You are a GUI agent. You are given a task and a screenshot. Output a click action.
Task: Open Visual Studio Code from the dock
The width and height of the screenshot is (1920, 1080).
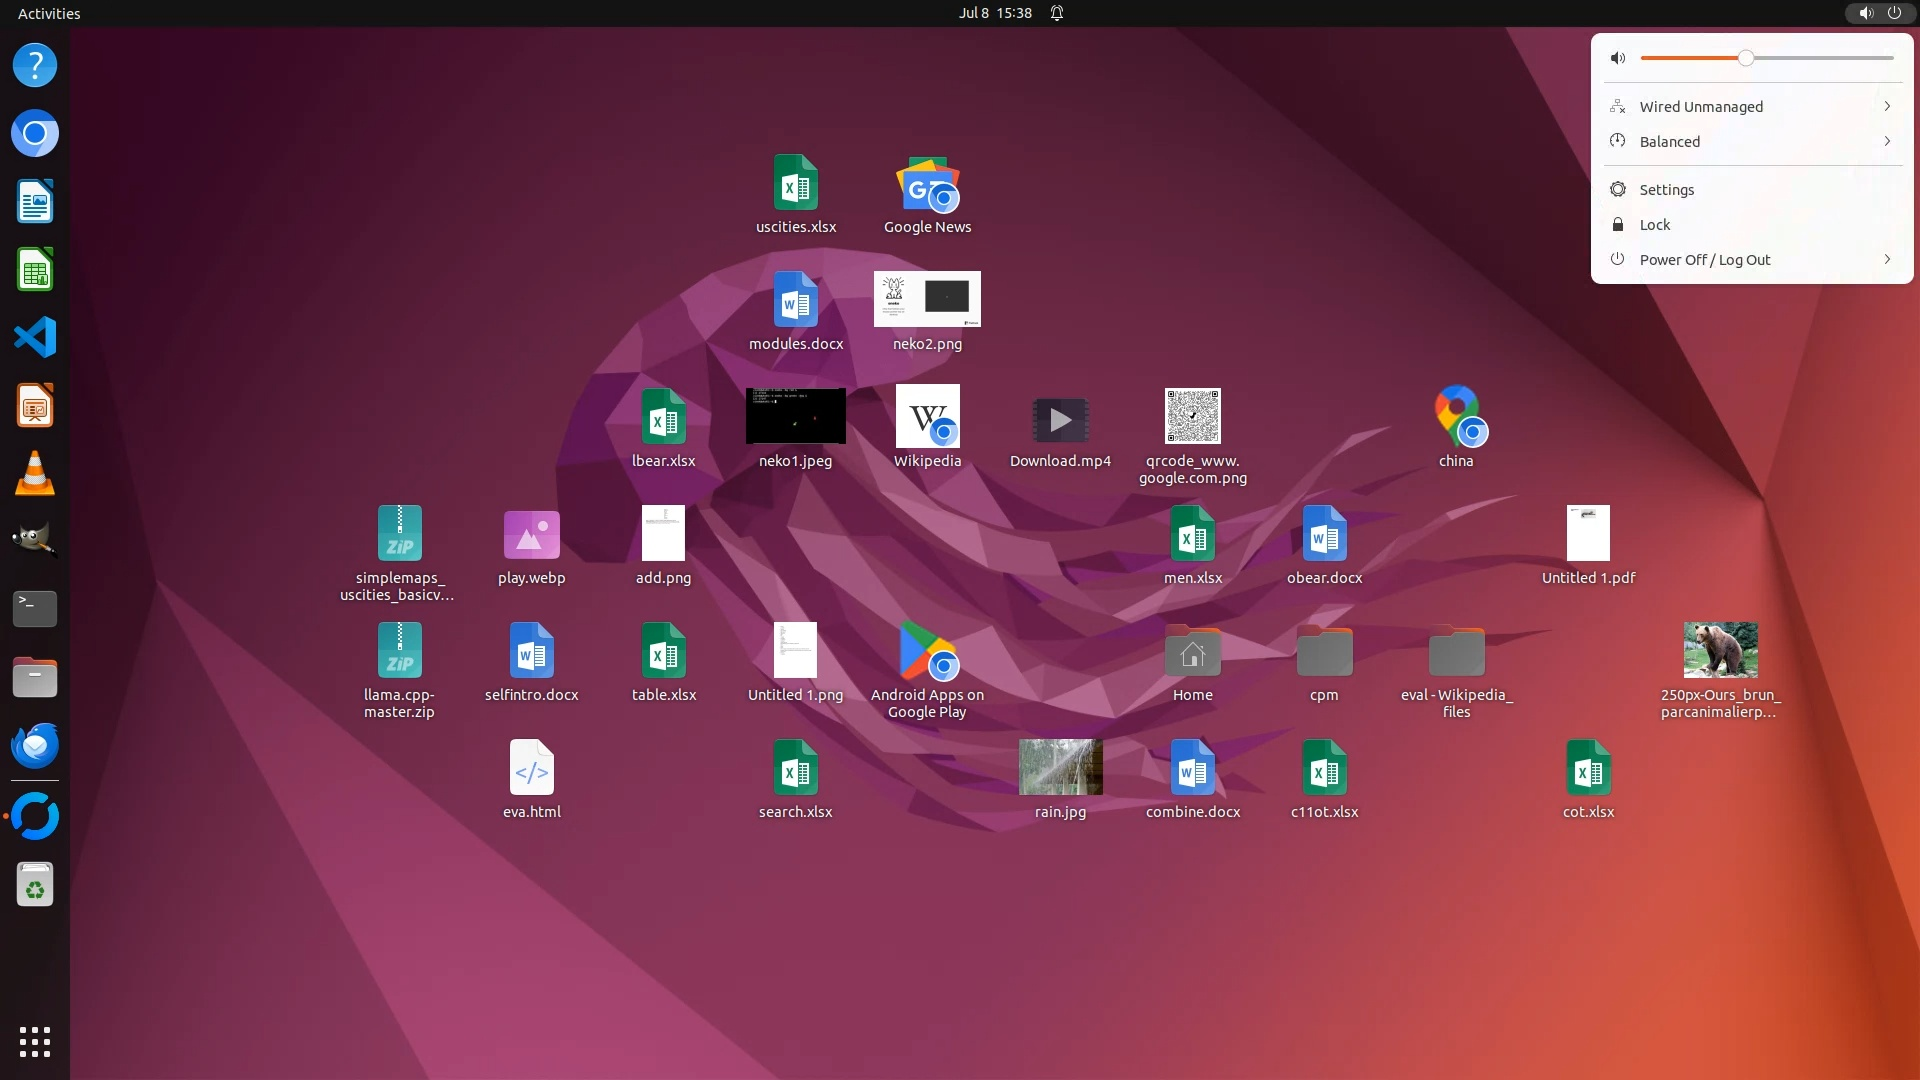pyautogui.click(x=35, y=338)
